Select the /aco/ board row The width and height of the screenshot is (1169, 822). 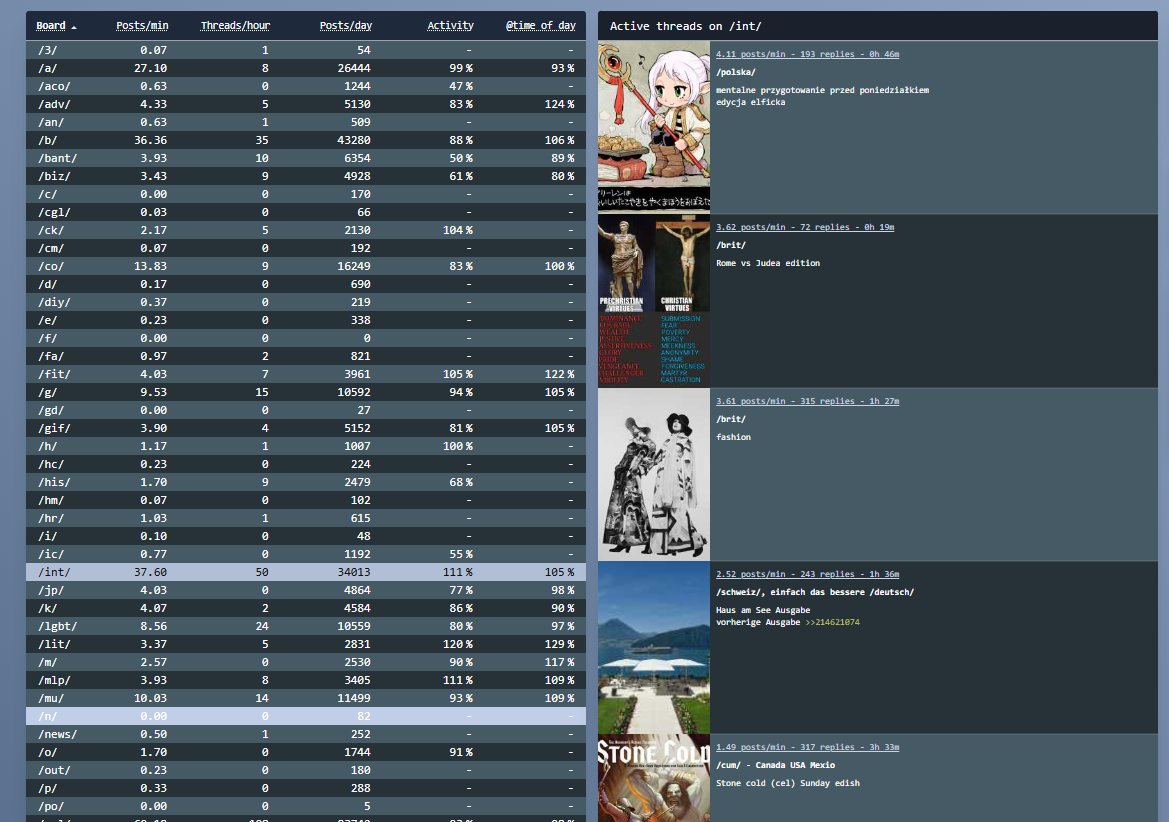pyautogui.click(x=306, y=86)
